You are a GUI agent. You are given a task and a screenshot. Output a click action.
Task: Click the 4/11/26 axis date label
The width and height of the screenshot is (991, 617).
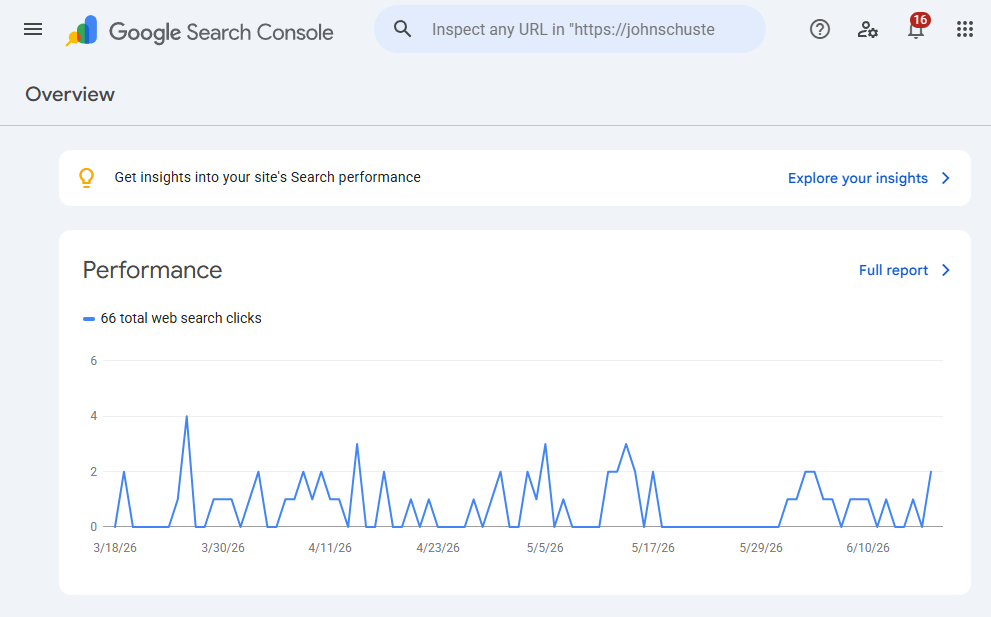[x=330, y=547]
